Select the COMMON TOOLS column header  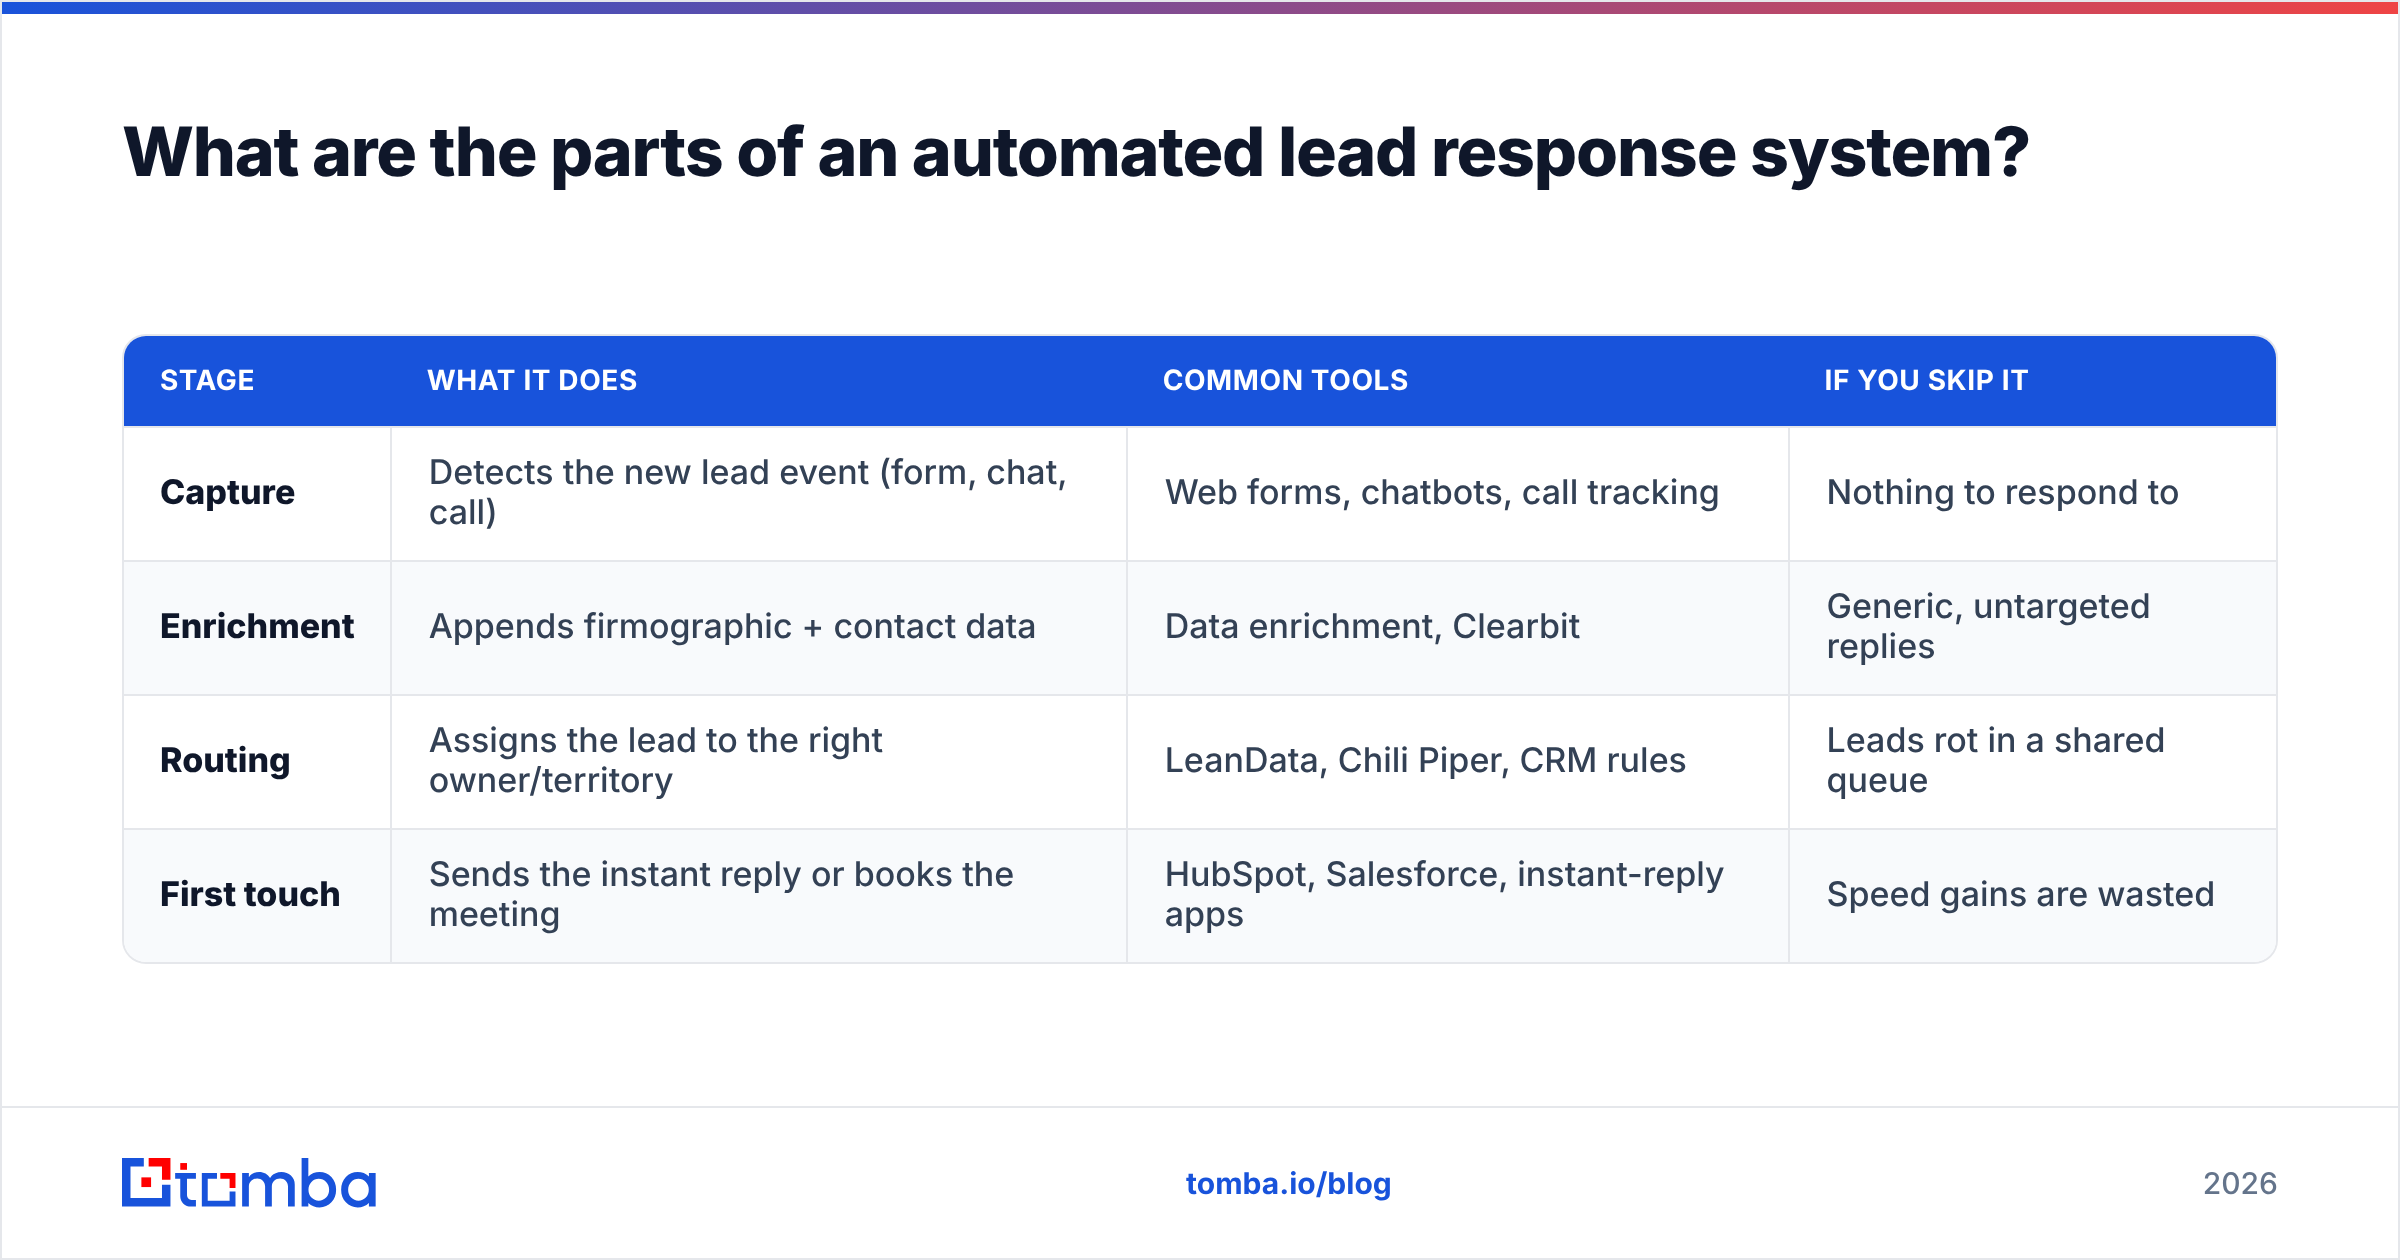click(1285, 380)
